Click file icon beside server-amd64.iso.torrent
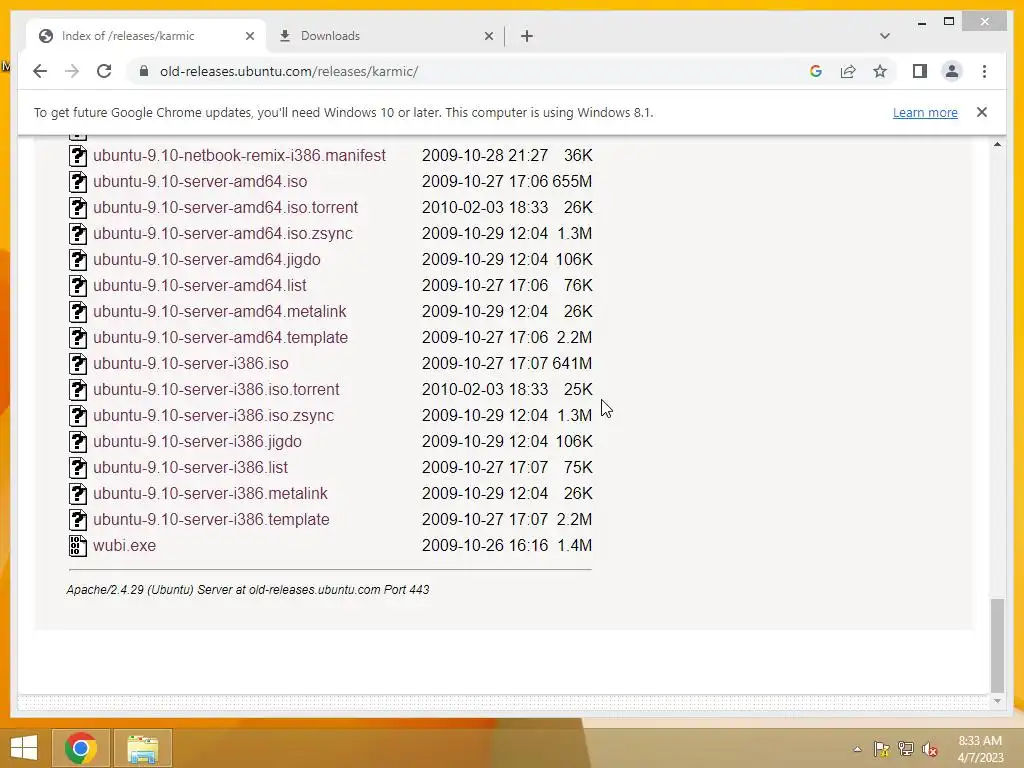Image resolution: width=1024 pixels, height=768 pixels. (x=78, y=208)
